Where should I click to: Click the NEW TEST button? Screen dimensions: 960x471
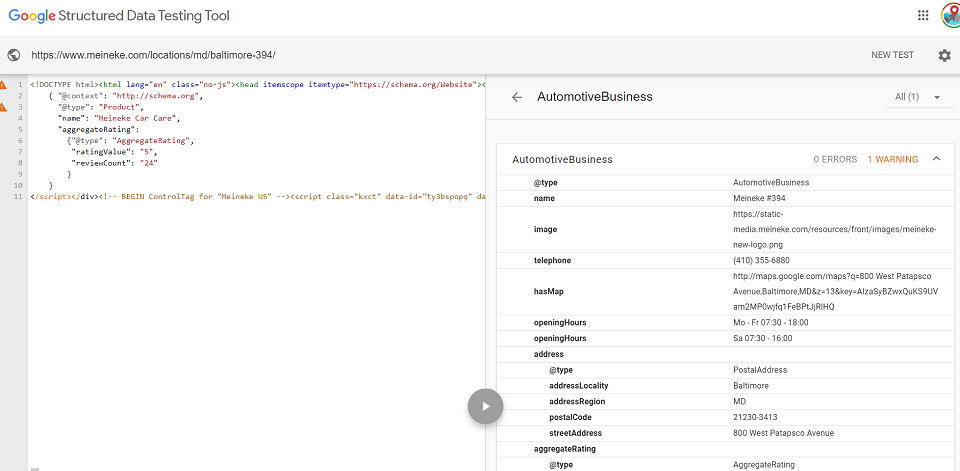[x=892, y=55]
